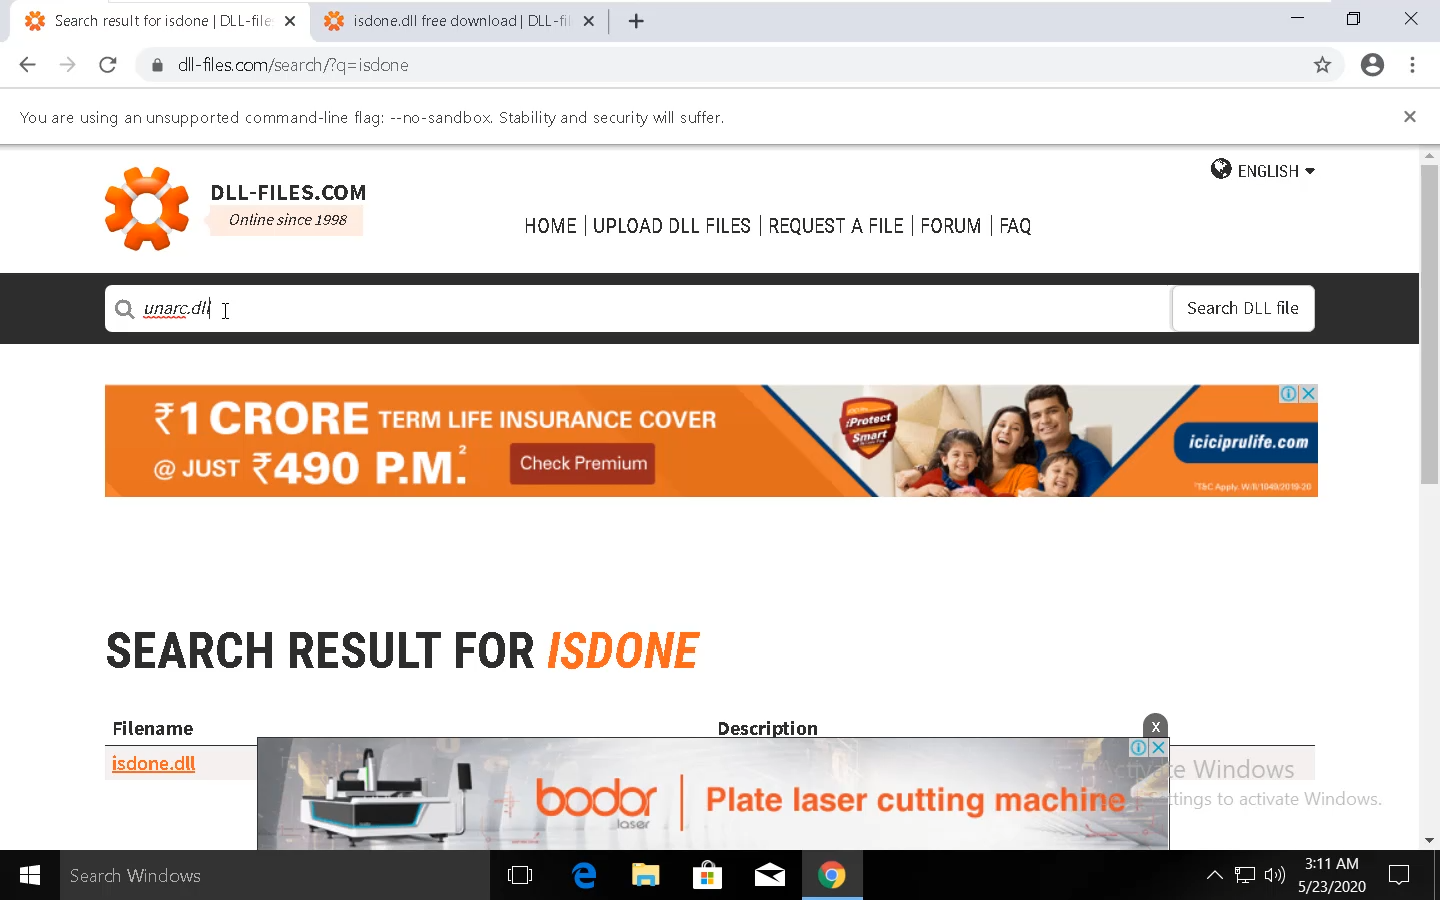Show hidden system tray icons
The width and height of the screenshot is (1440, 900).
[1215, 876]
